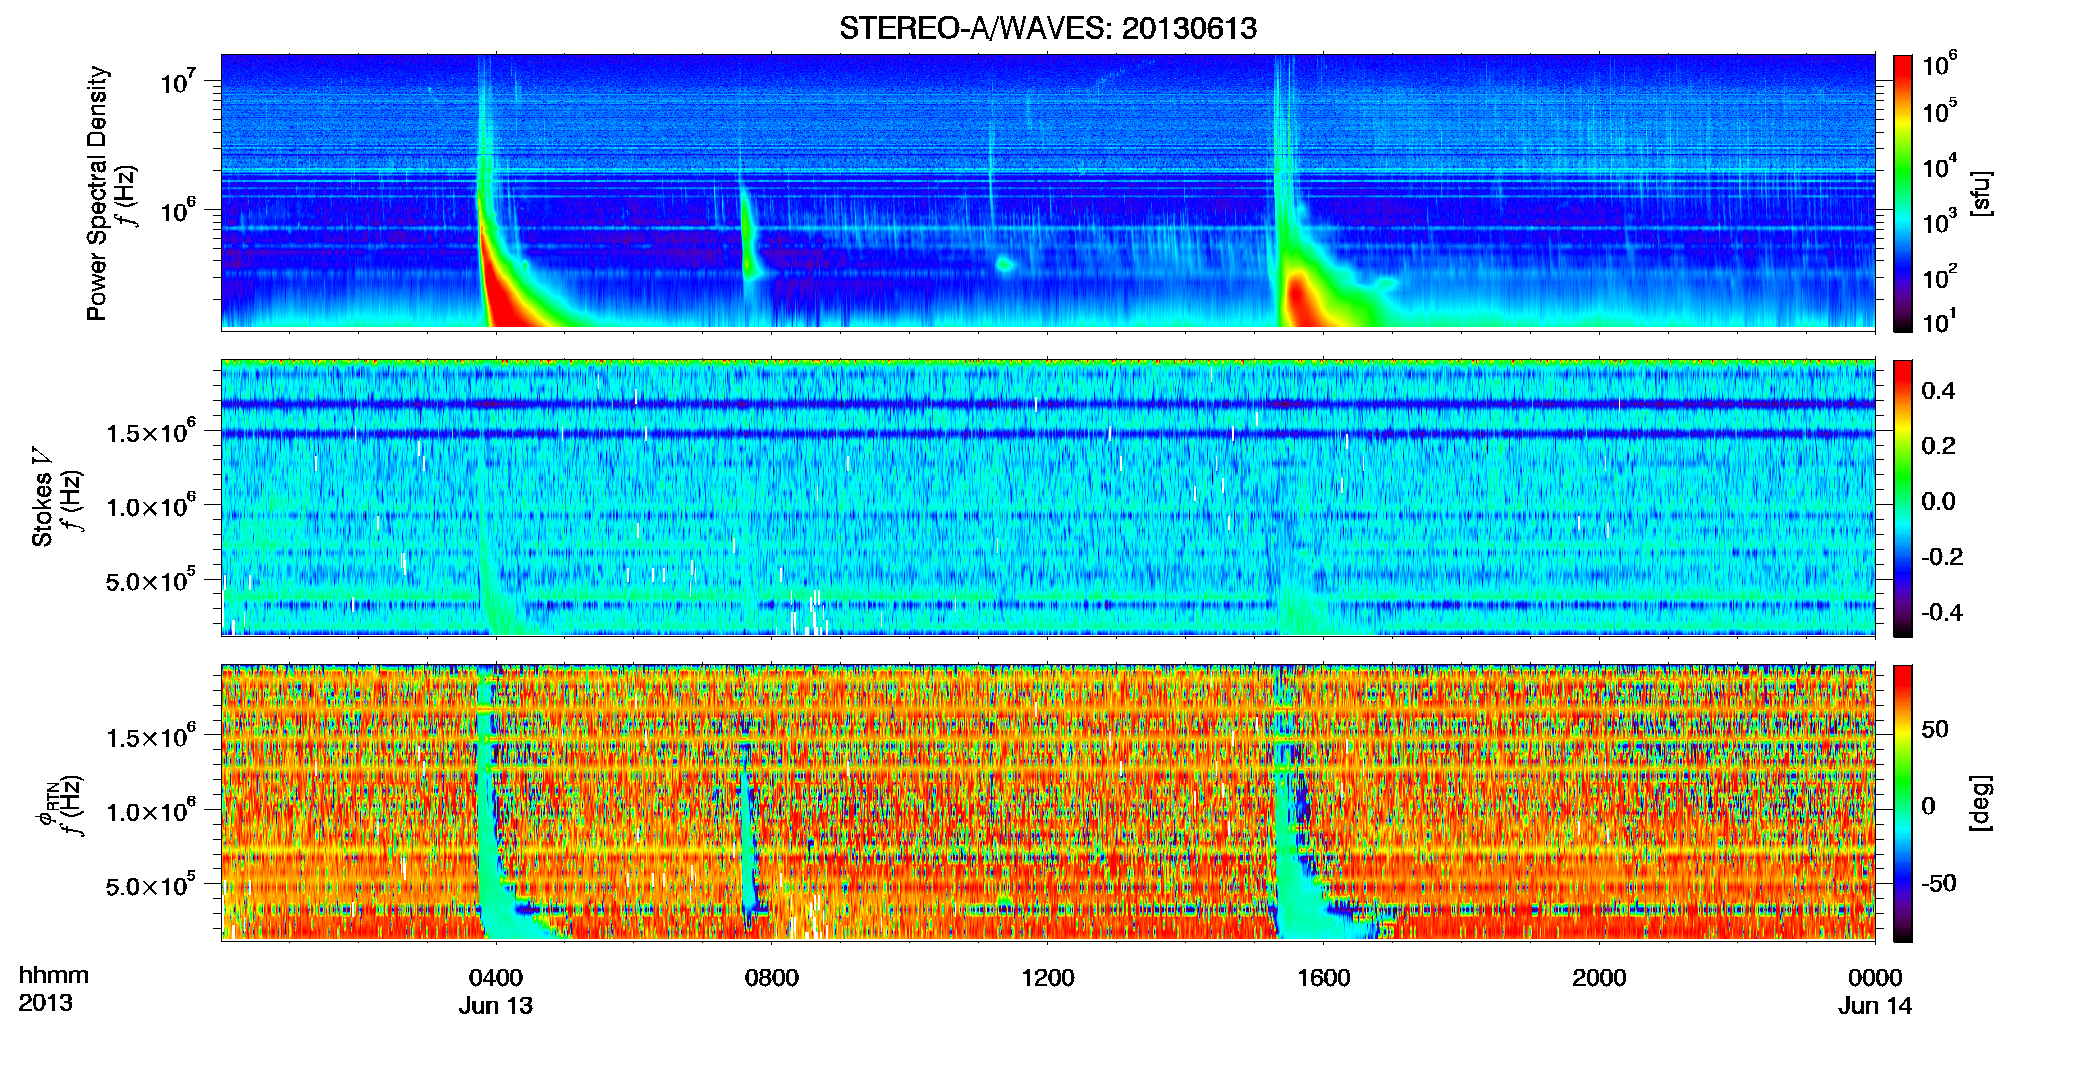Click the power spectral density color bar
The image size is (2096, 1080).
click(x=1903, y=193)
